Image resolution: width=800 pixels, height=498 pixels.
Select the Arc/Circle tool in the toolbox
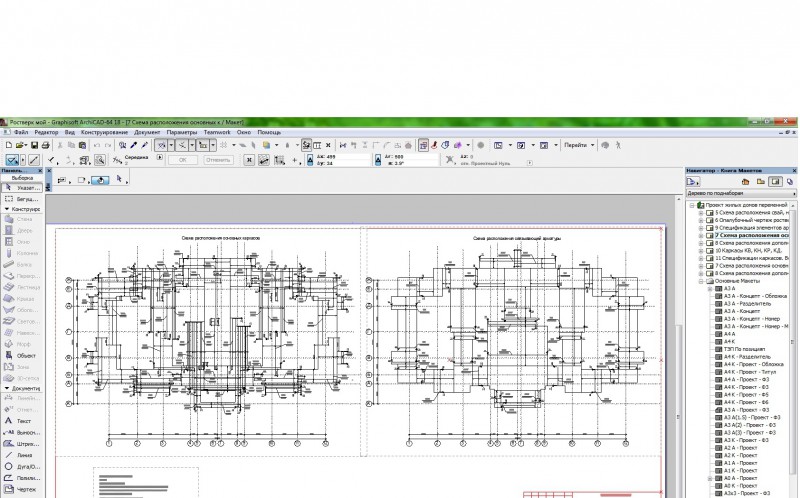click(21, 466)
